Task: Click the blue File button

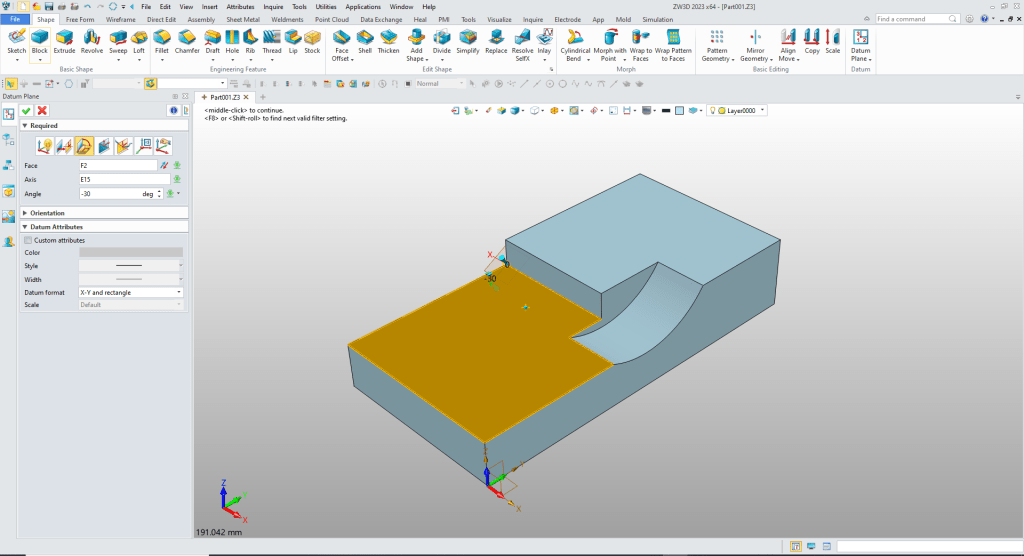Action: pyautogui.click(x=15, y=19)
